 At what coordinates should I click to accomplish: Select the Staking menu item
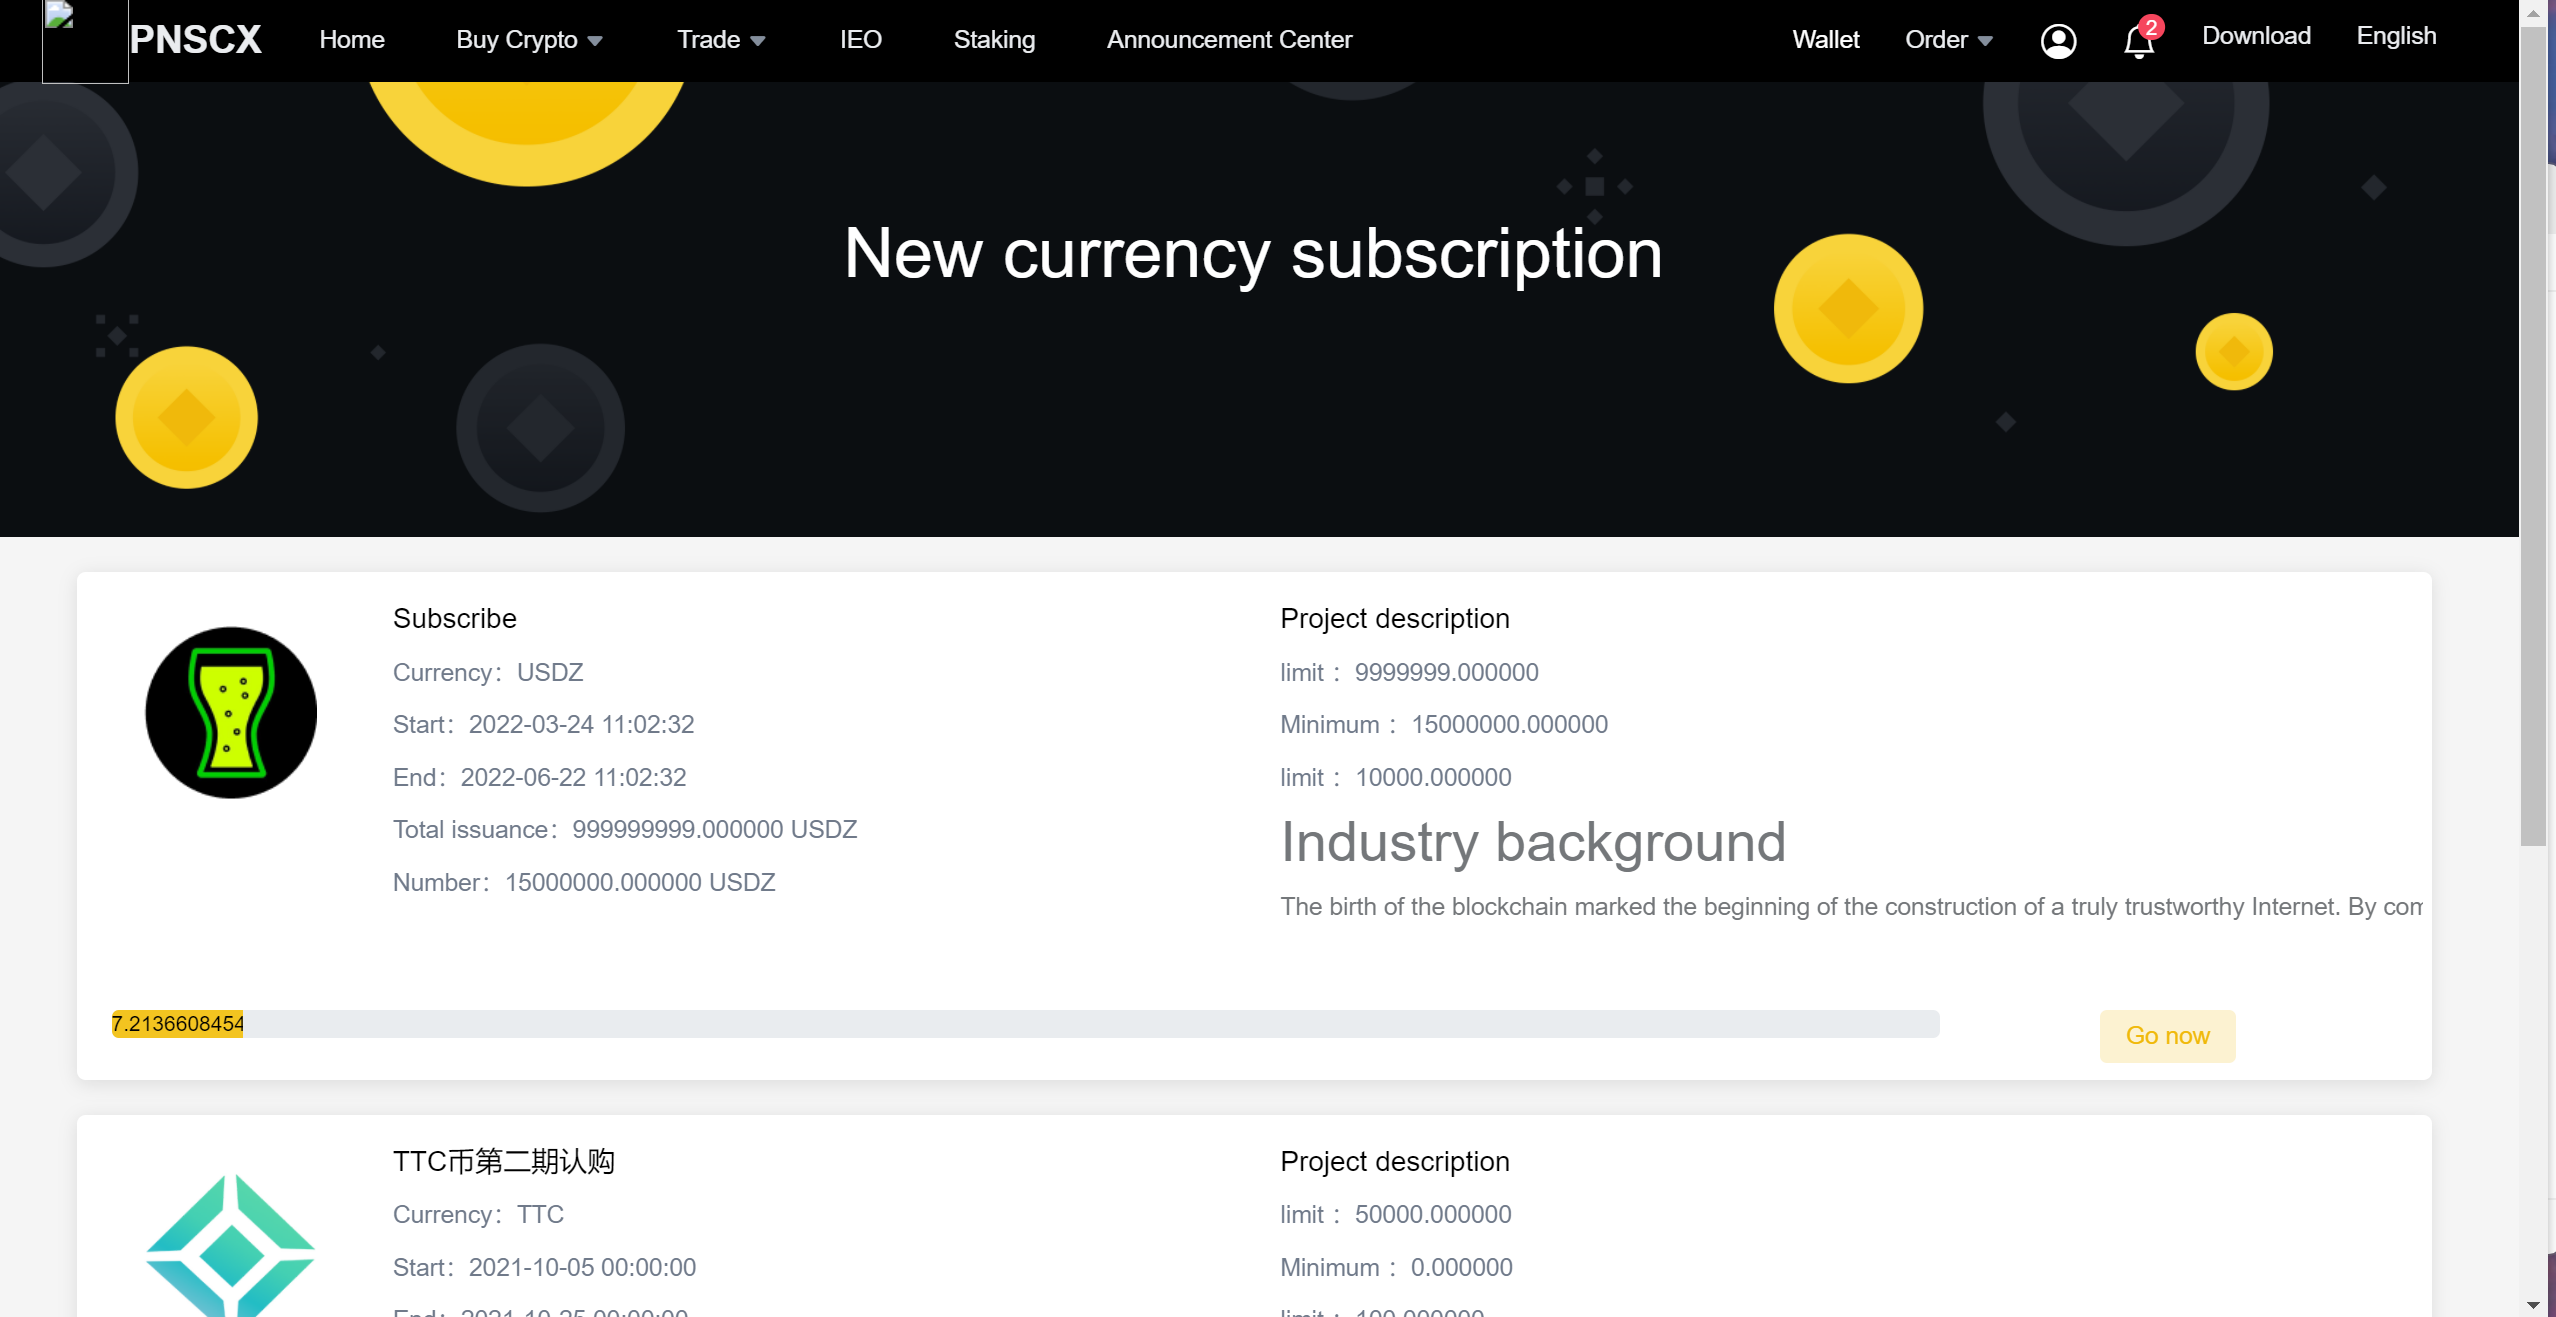[994, 39]
